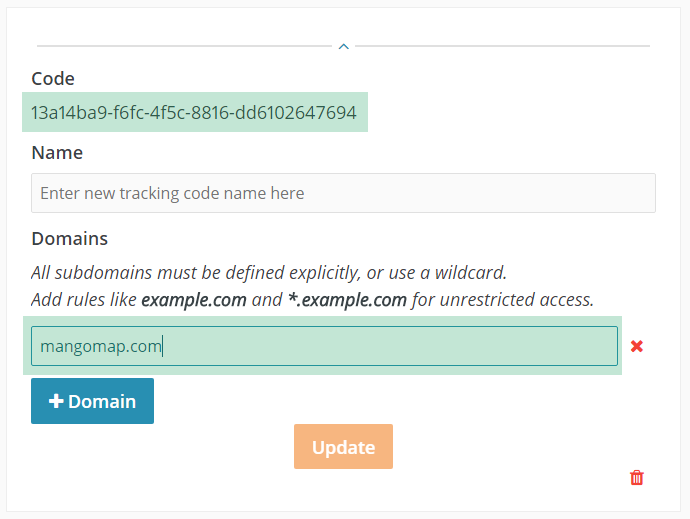Click the Code label

pyautogui.click(x=53, y=79)
